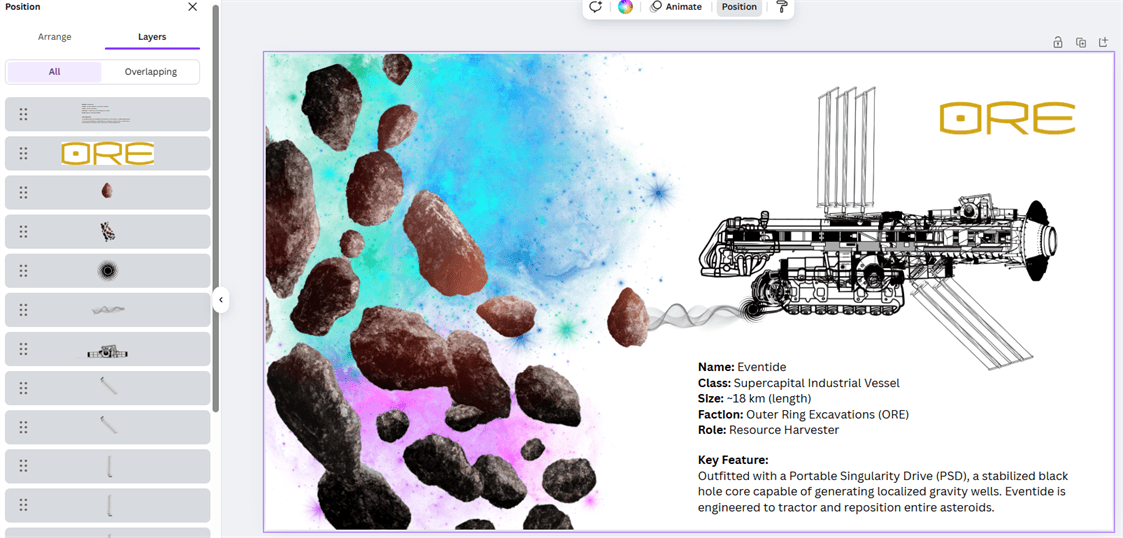
Task: Click the layers panel vertical scrollbar
Action: coord(216,200)
